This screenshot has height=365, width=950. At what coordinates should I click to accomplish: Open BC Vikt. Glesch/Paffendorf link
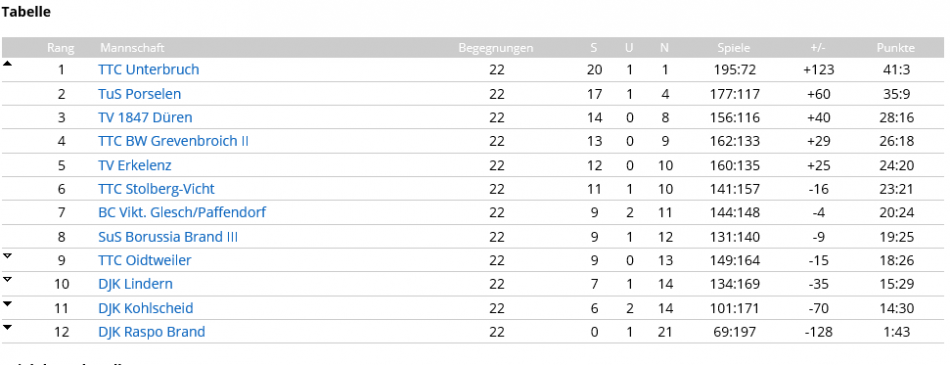[x=182, y=213]
